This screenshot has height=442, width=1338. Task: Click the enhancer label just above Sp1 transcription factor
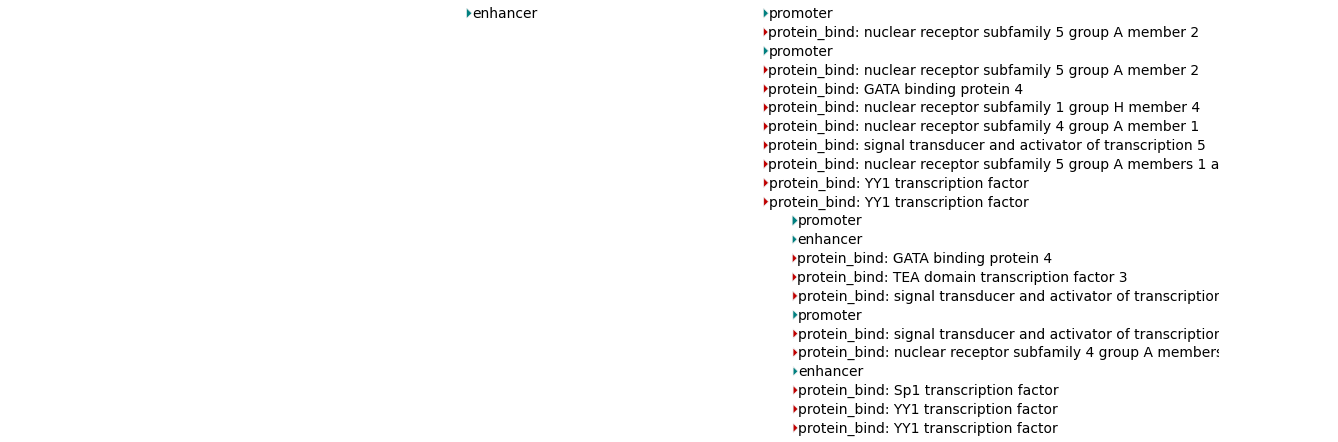830,372
